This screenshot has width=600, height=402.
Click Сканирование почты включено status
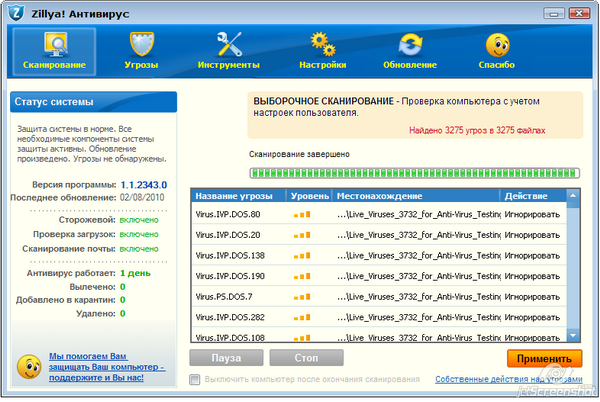coord(139,249)
